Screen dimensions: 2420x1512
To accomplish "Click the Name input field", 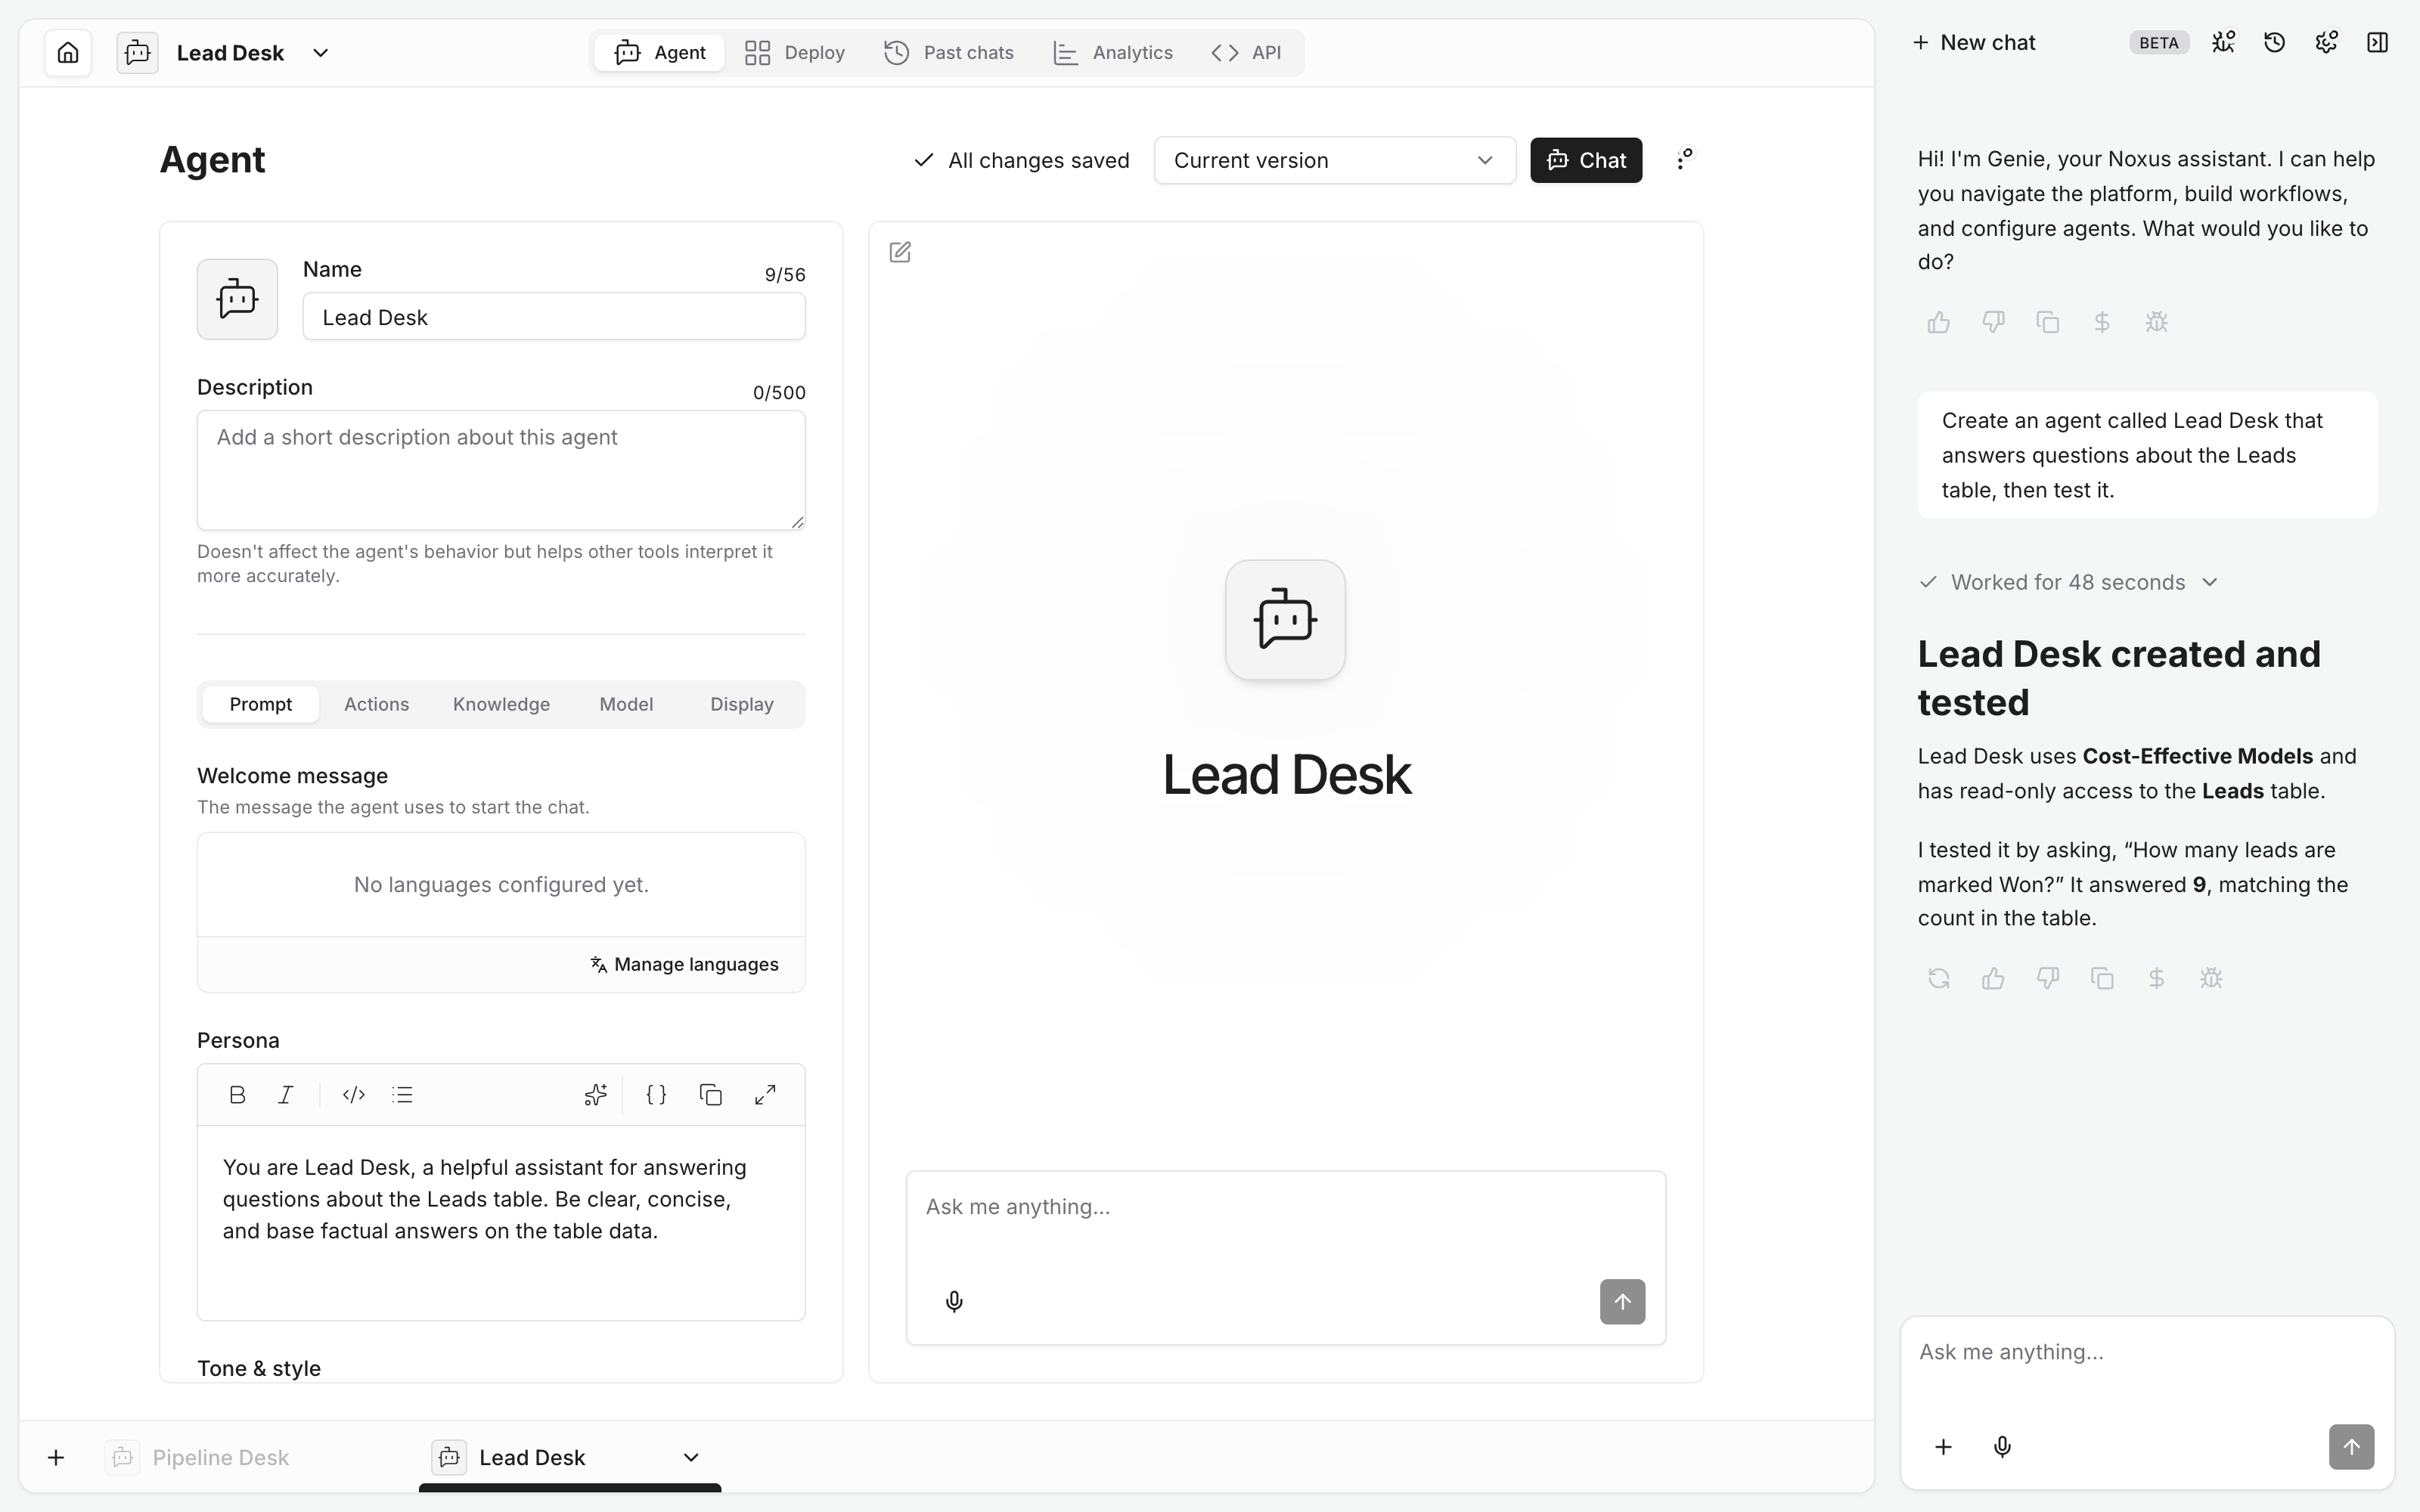I will pos(554,317).
